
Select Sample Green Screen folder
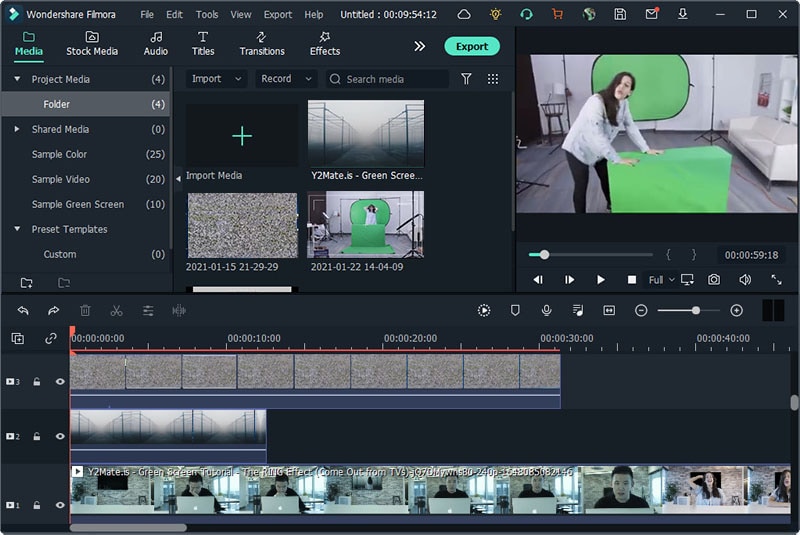click(78, 204)
